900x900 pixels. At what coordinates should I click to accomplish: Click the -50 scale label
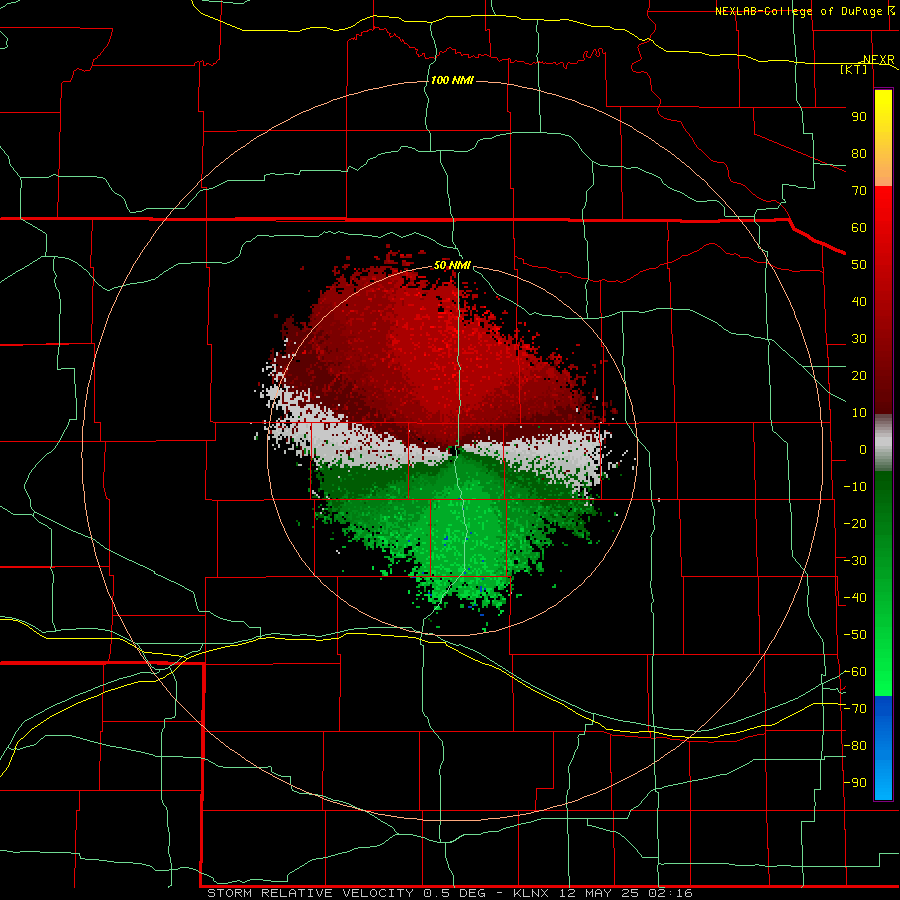[x=855, y=635]
